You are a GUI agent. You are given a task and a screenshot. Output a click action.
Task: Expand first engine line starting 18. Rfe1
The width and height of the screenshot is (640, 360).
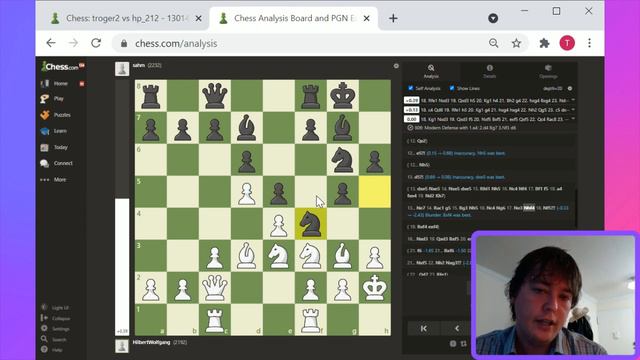point(573,100)
